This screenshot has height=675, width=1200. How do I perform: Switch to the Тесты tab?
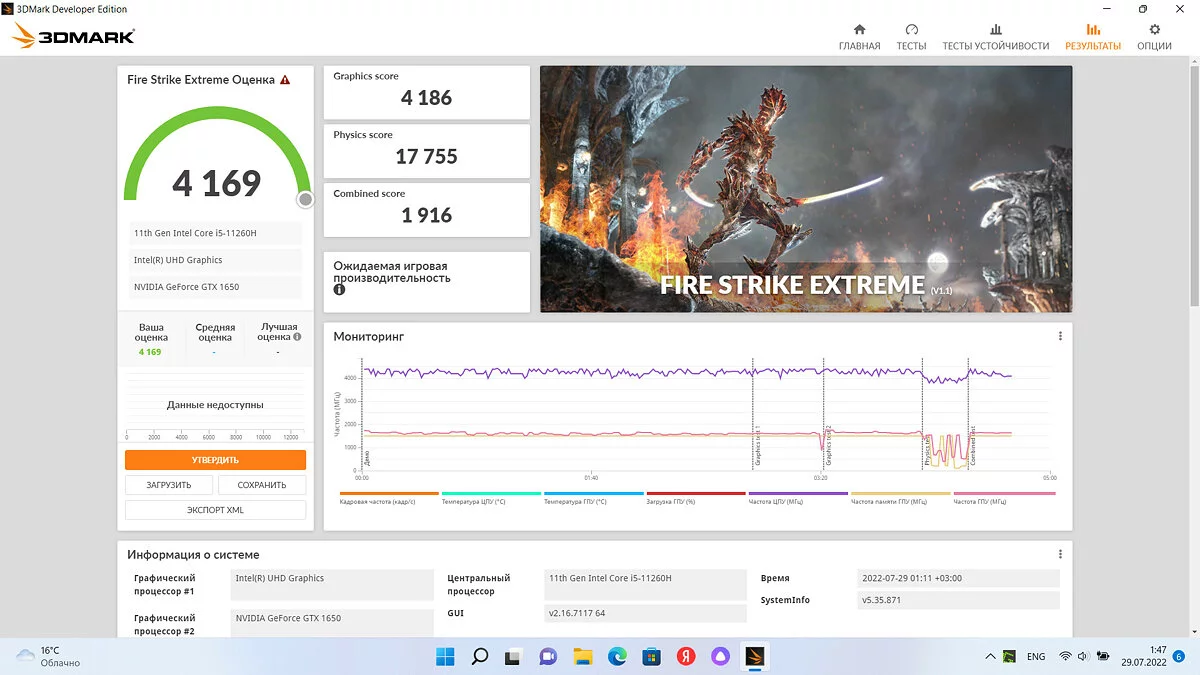click(911, 37)
